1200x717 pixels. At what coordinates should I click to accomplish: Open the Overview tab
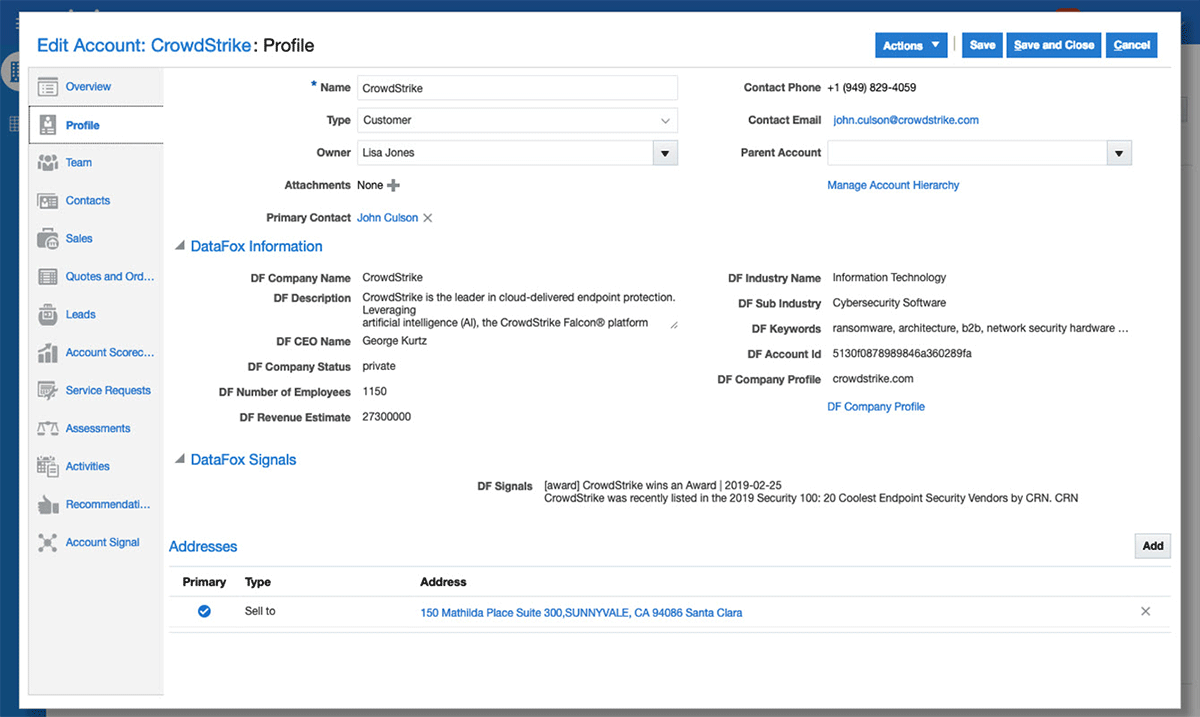click(x=88, y=87)
